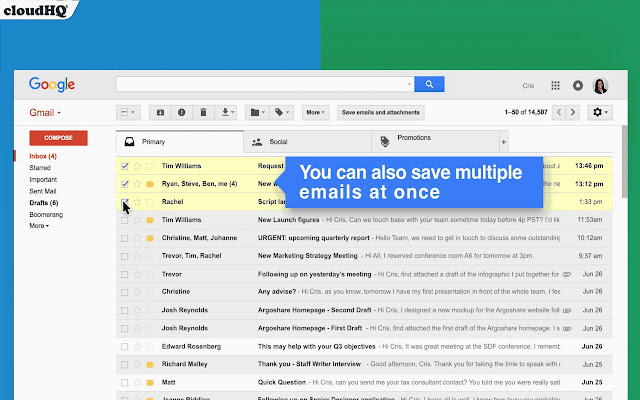Viewport: 640px width, 400px height.
Task: Open search options dropdown arrow
Action: 409,84
